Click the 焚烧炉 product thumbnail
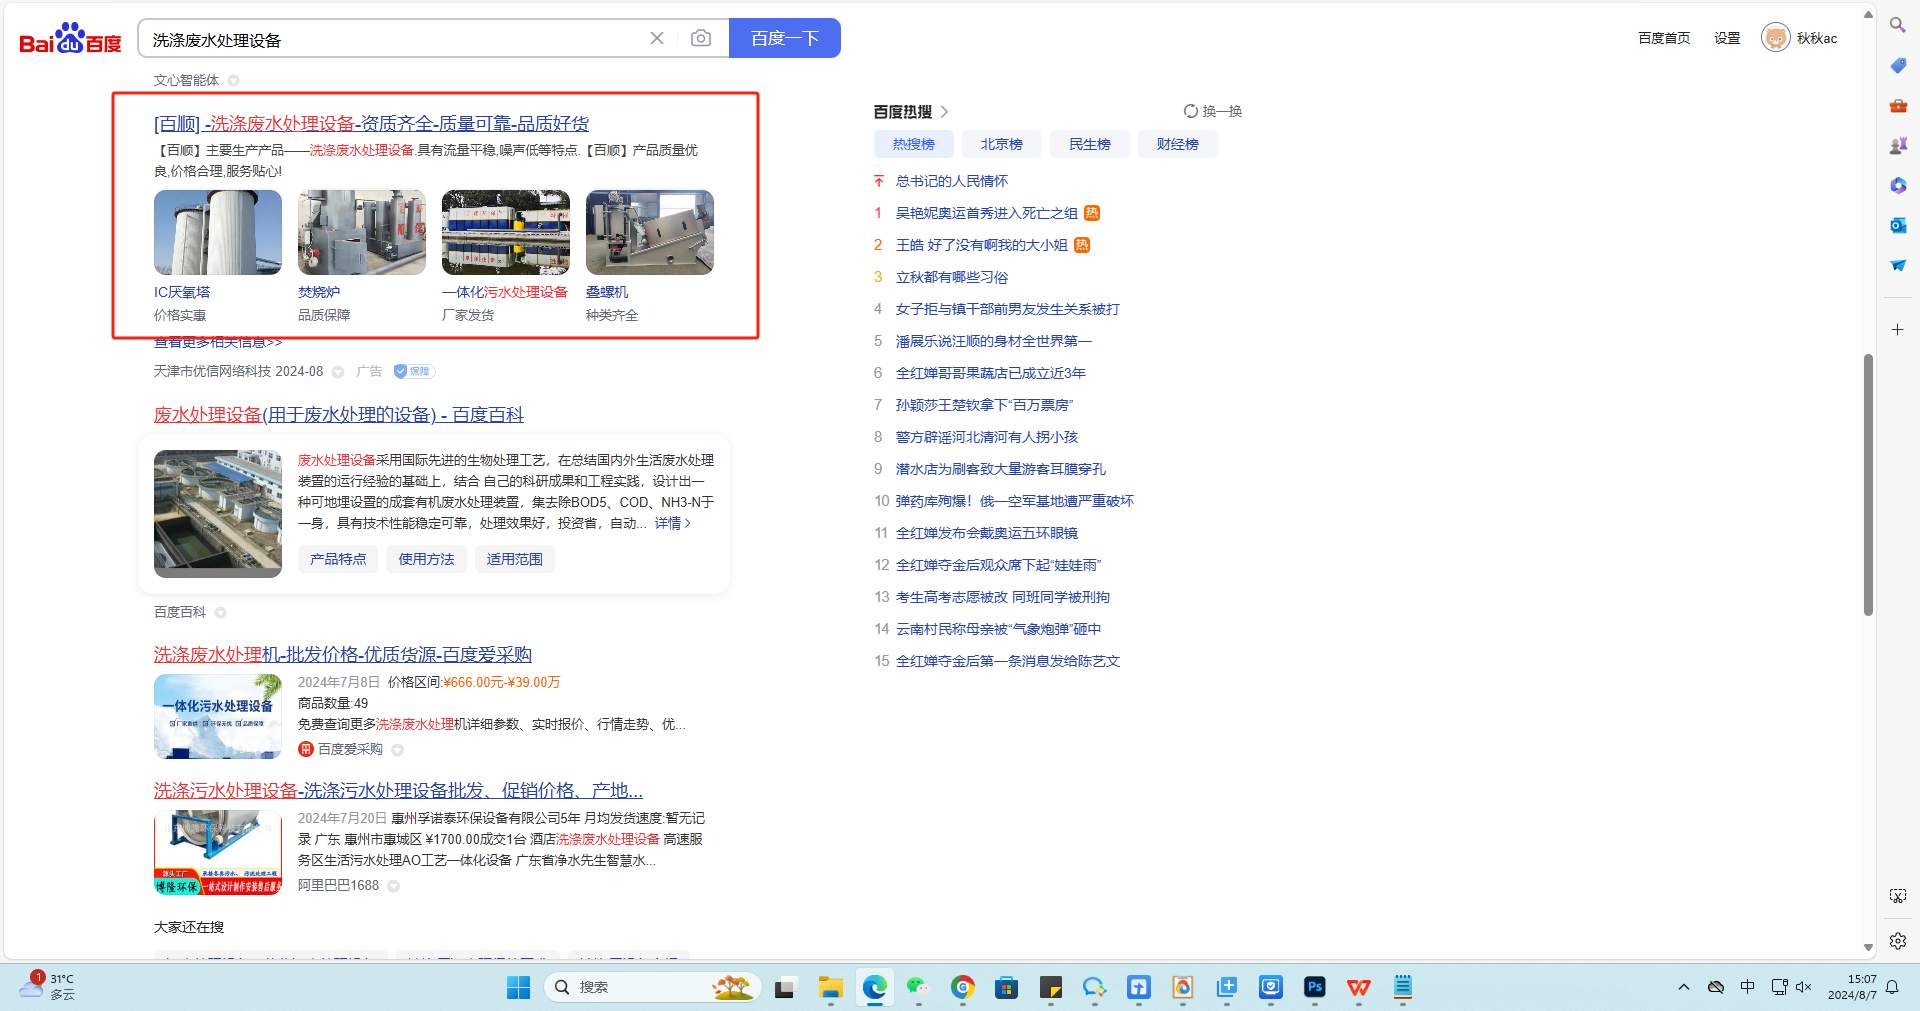Screen dimensions: 1920x1011 coord(362,232)
